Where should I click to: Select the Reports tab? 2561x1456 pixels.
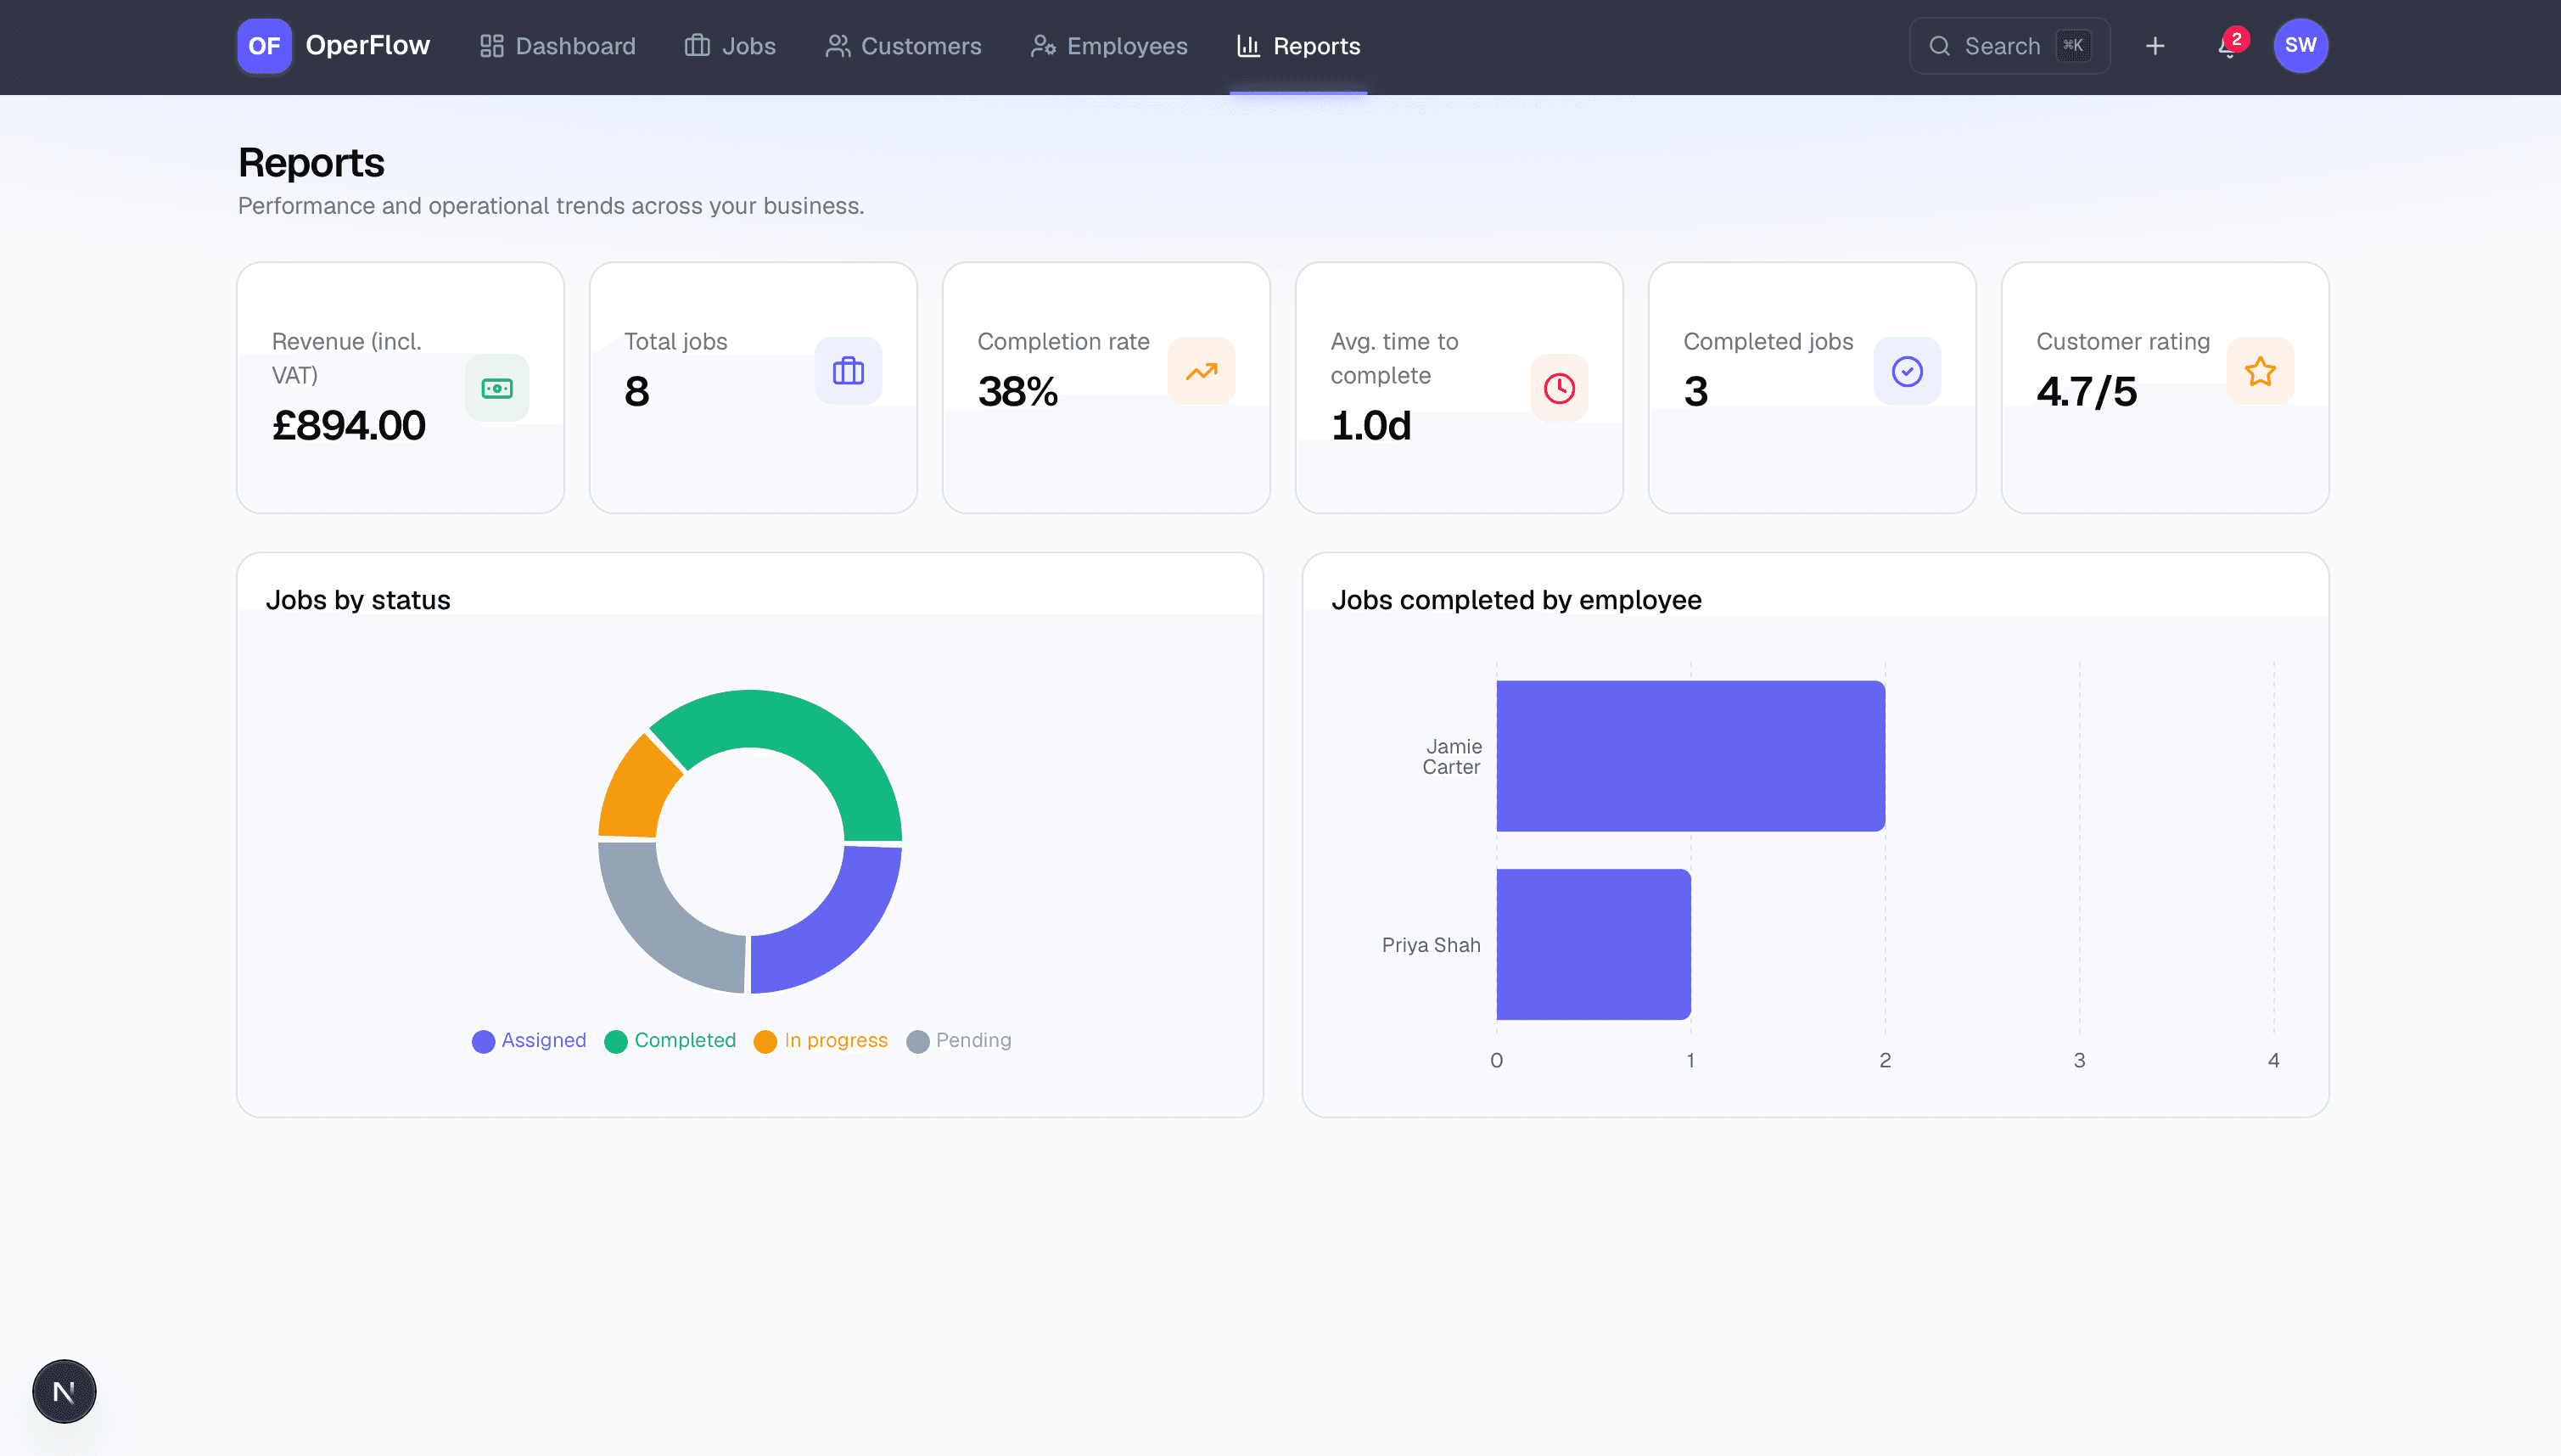pos(1299,46)
